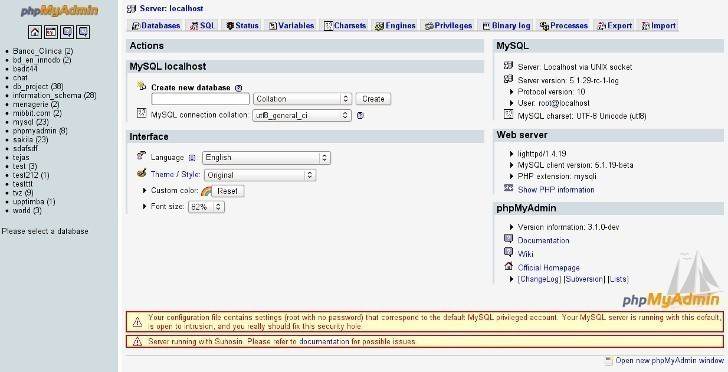This screenshot has width=728, height=372.
Task: Switch to the SQL tab
Action: pos(202,26)
